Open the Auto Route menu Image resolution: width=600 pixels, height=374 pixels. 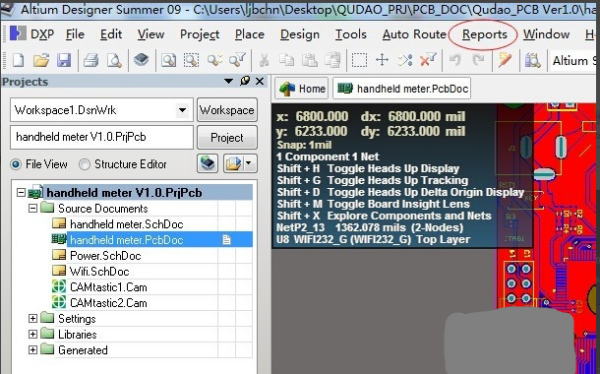414,34
